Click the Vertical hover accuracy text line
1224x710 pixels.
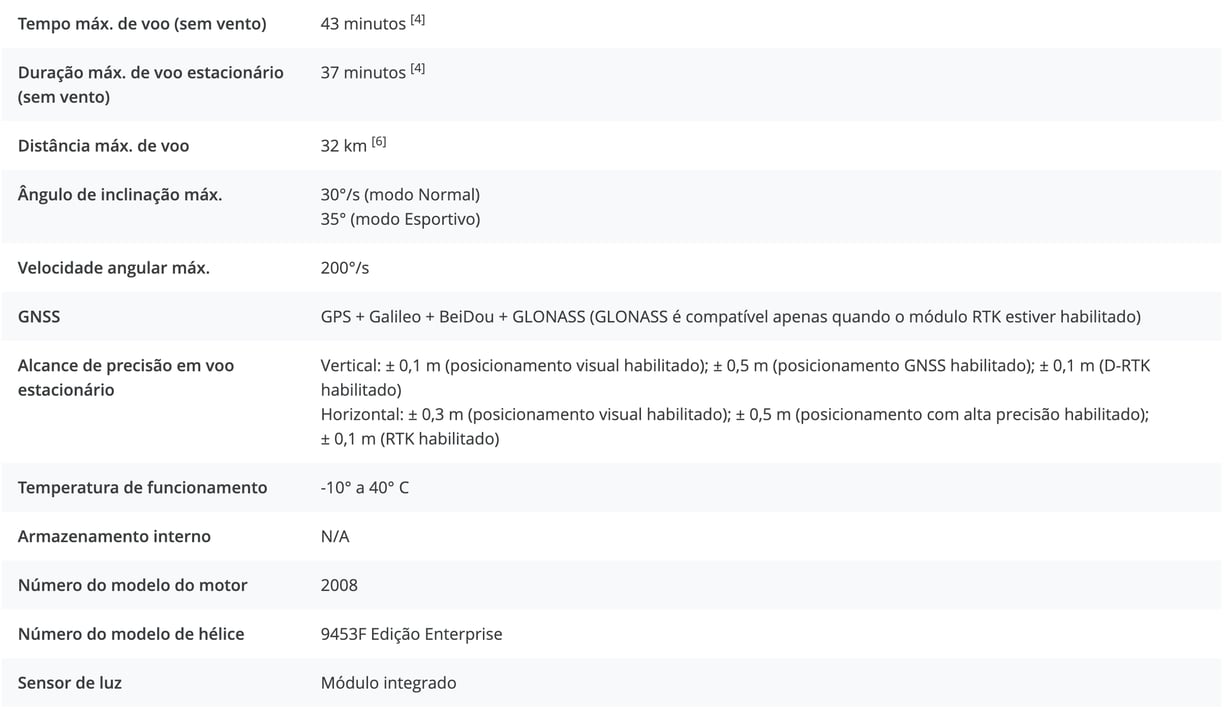tap(736, 378)
